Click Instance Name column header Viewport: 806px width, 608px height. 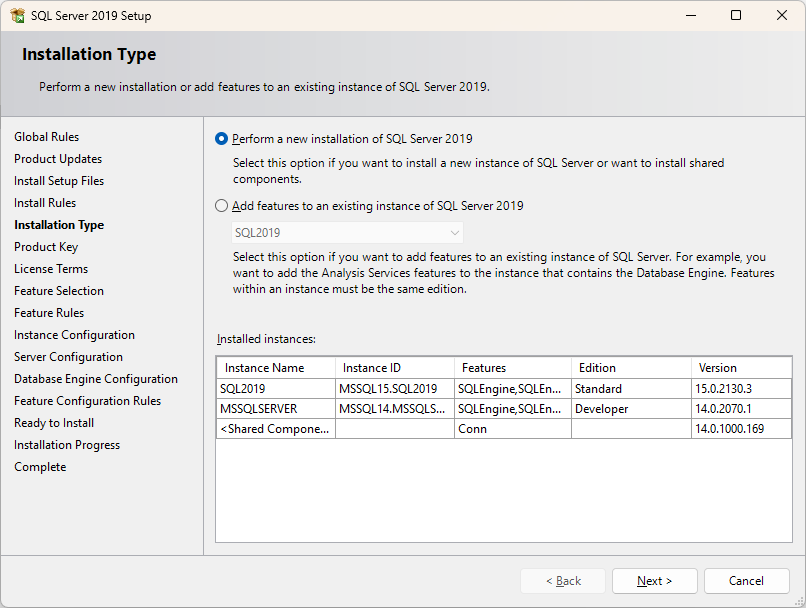(x=276, y=368)
